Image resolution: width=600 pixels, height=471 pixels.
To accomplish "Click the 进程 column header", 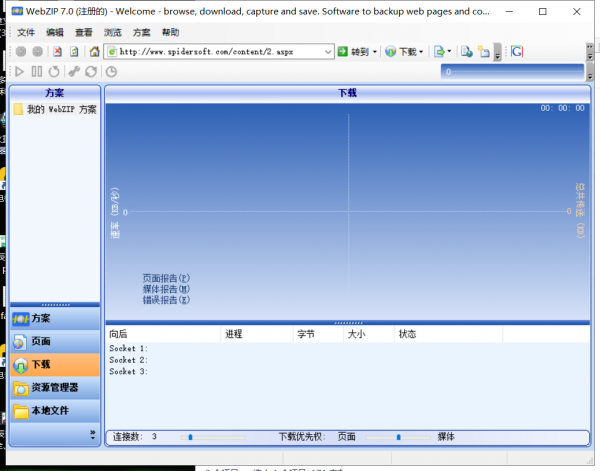I will pos(234,334).
